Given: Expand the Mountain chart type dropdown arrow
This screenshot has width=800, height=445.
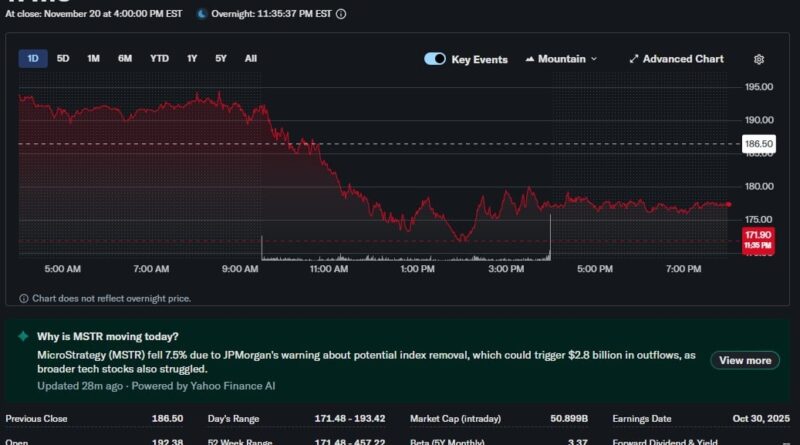Looking at the screenshot, I should (594, 59).
